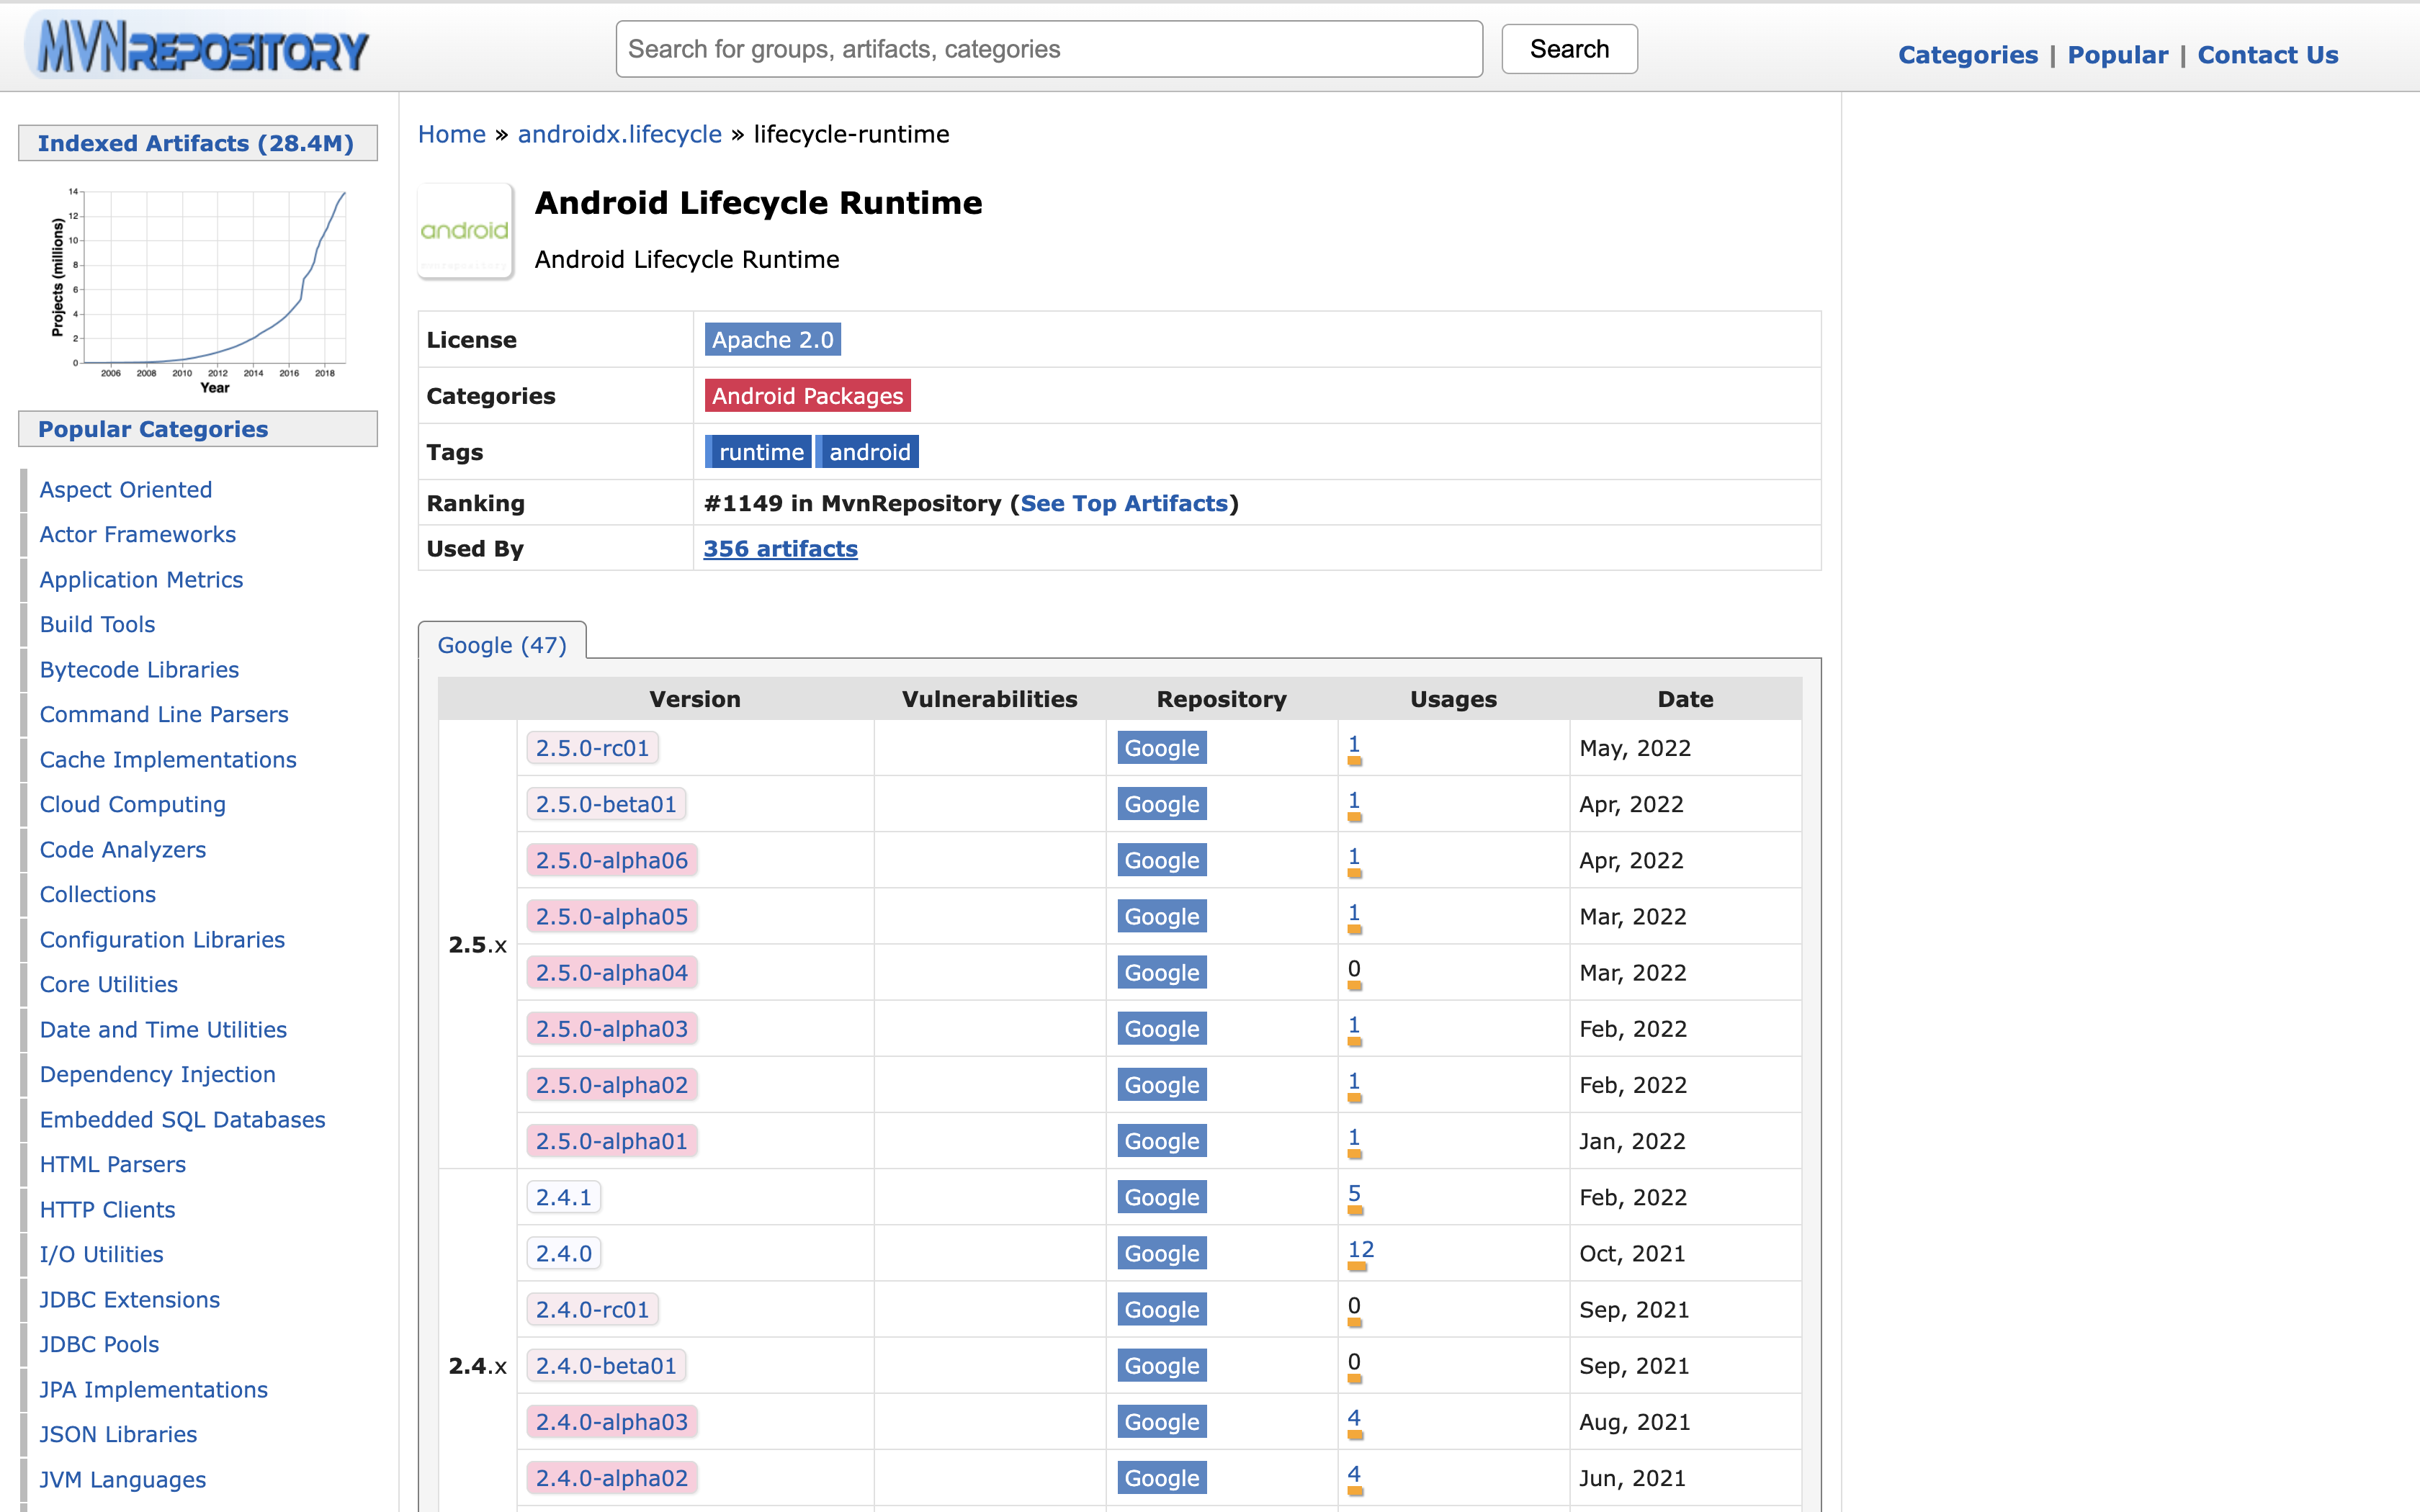Screen dimensions: 2420x1512
Task: Open version 2.5.0-rc01
Action: 592,748
